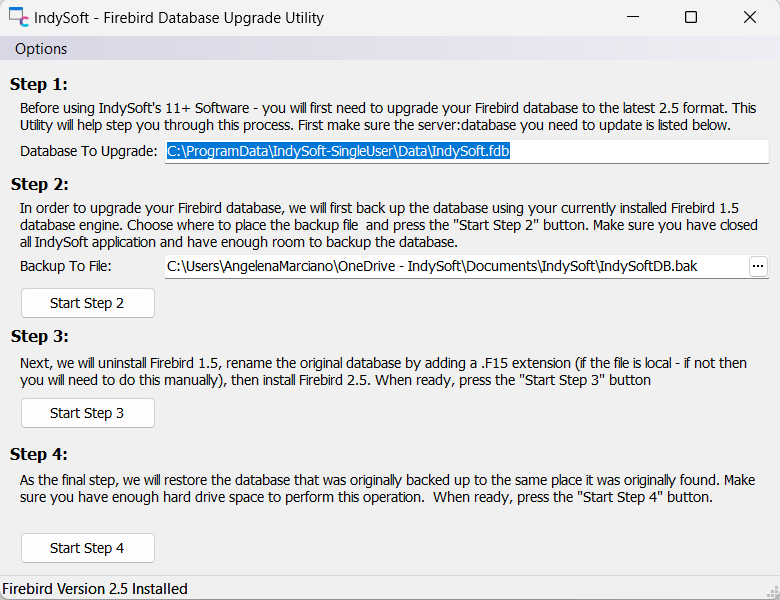
Task: Launch restore with Start Step 4 button
Action: point(88,548)
